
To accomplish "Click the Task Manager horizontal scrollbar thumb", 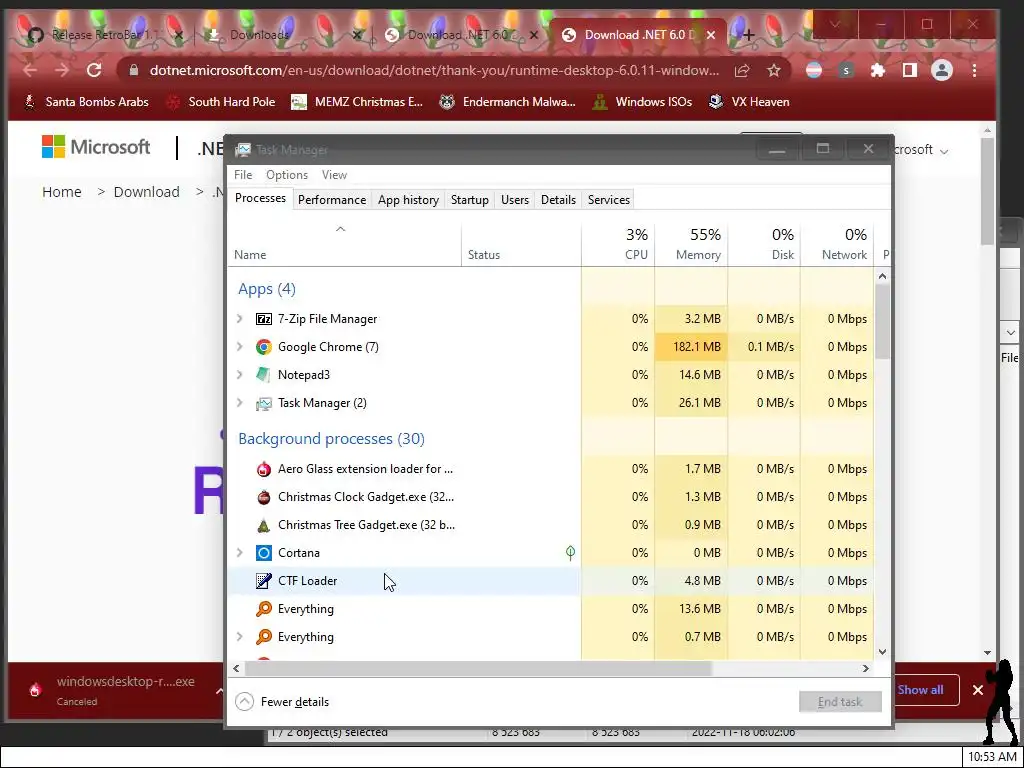I will (478, 668).
